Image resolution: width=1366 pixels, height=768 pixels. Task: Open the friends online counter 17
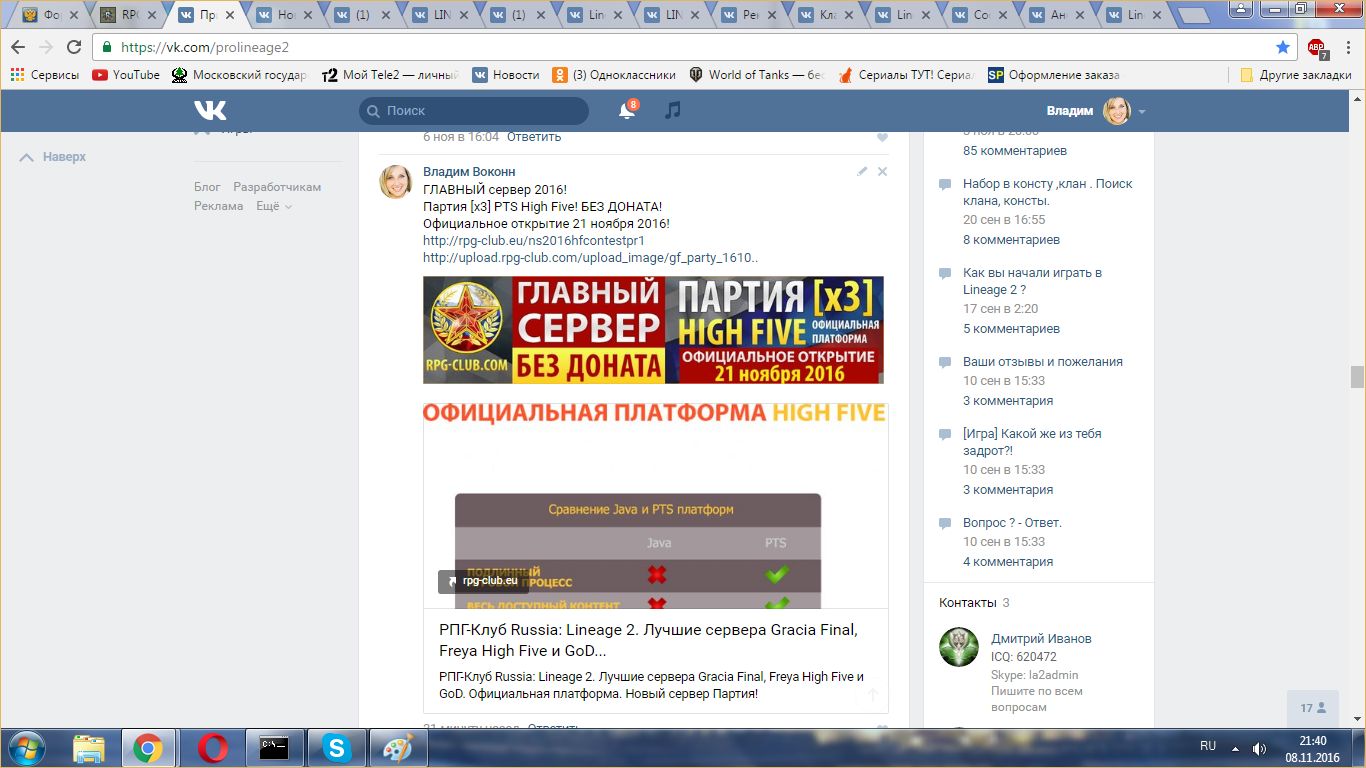coord(1313,708)
